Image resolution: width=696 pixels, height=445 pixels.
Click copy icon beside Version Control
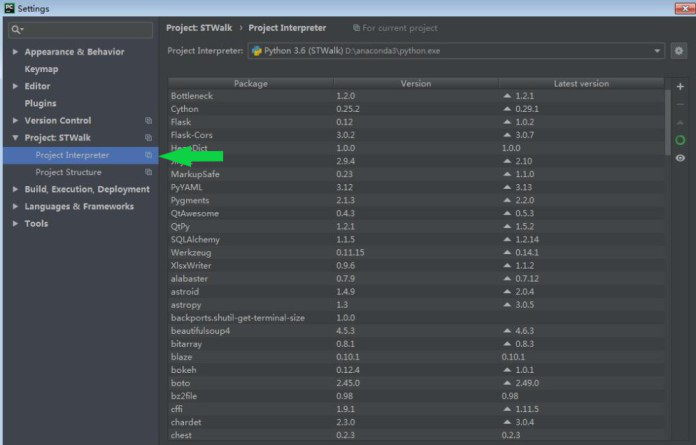tap(148, 121)
